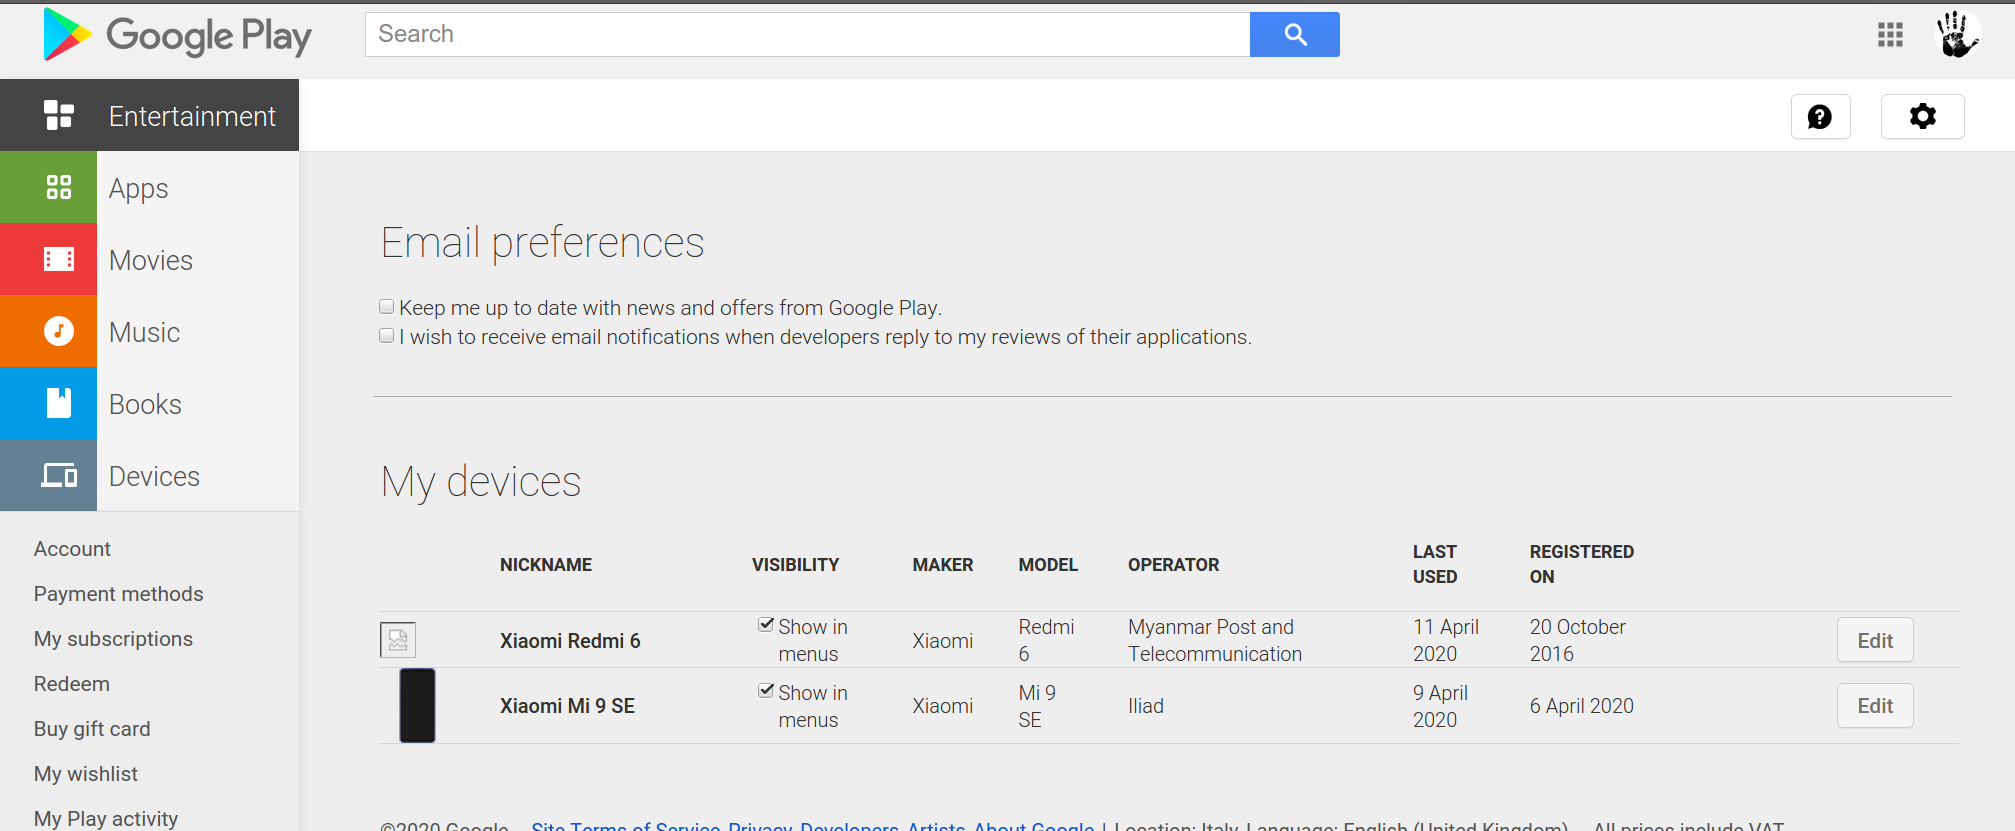2015x831 pixels.
Task: Click the nickname "Xiaomi Mi 9 SE"
Action: click(567, 706)
